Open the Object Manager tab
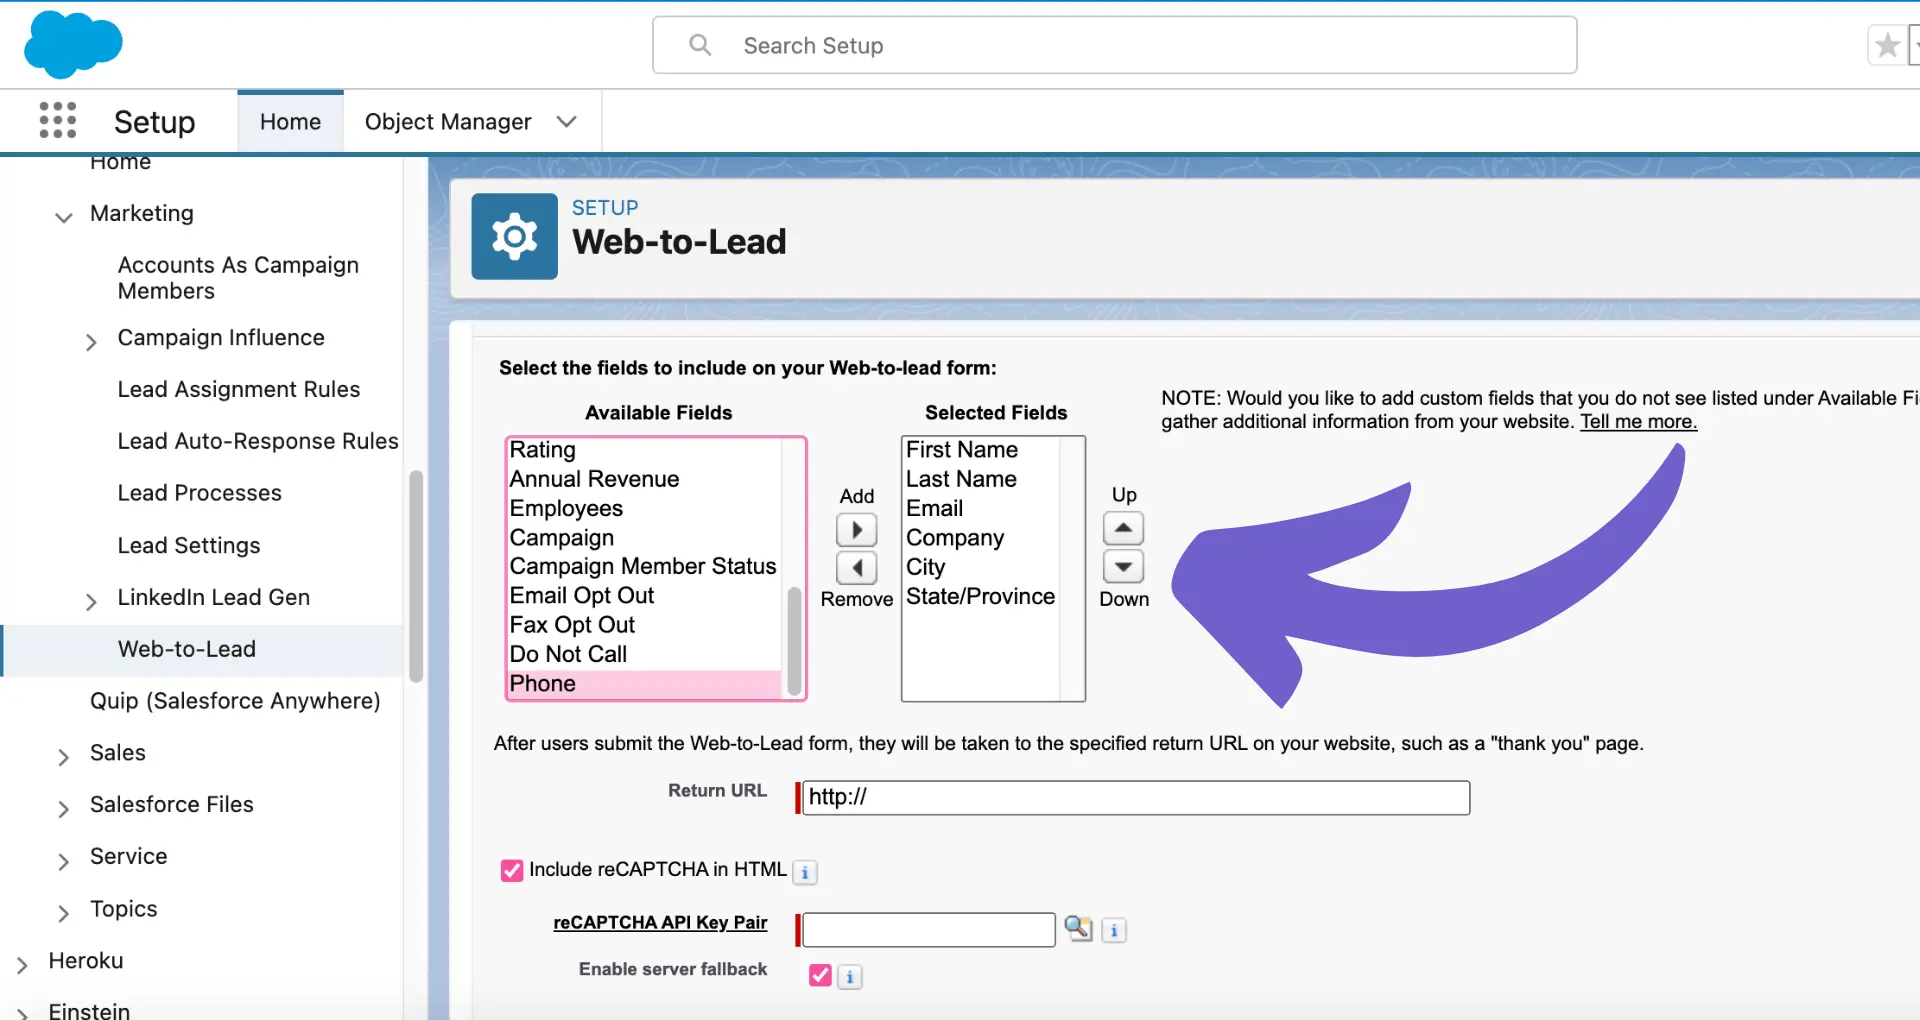1920x1020 pixels. point(448,121)
